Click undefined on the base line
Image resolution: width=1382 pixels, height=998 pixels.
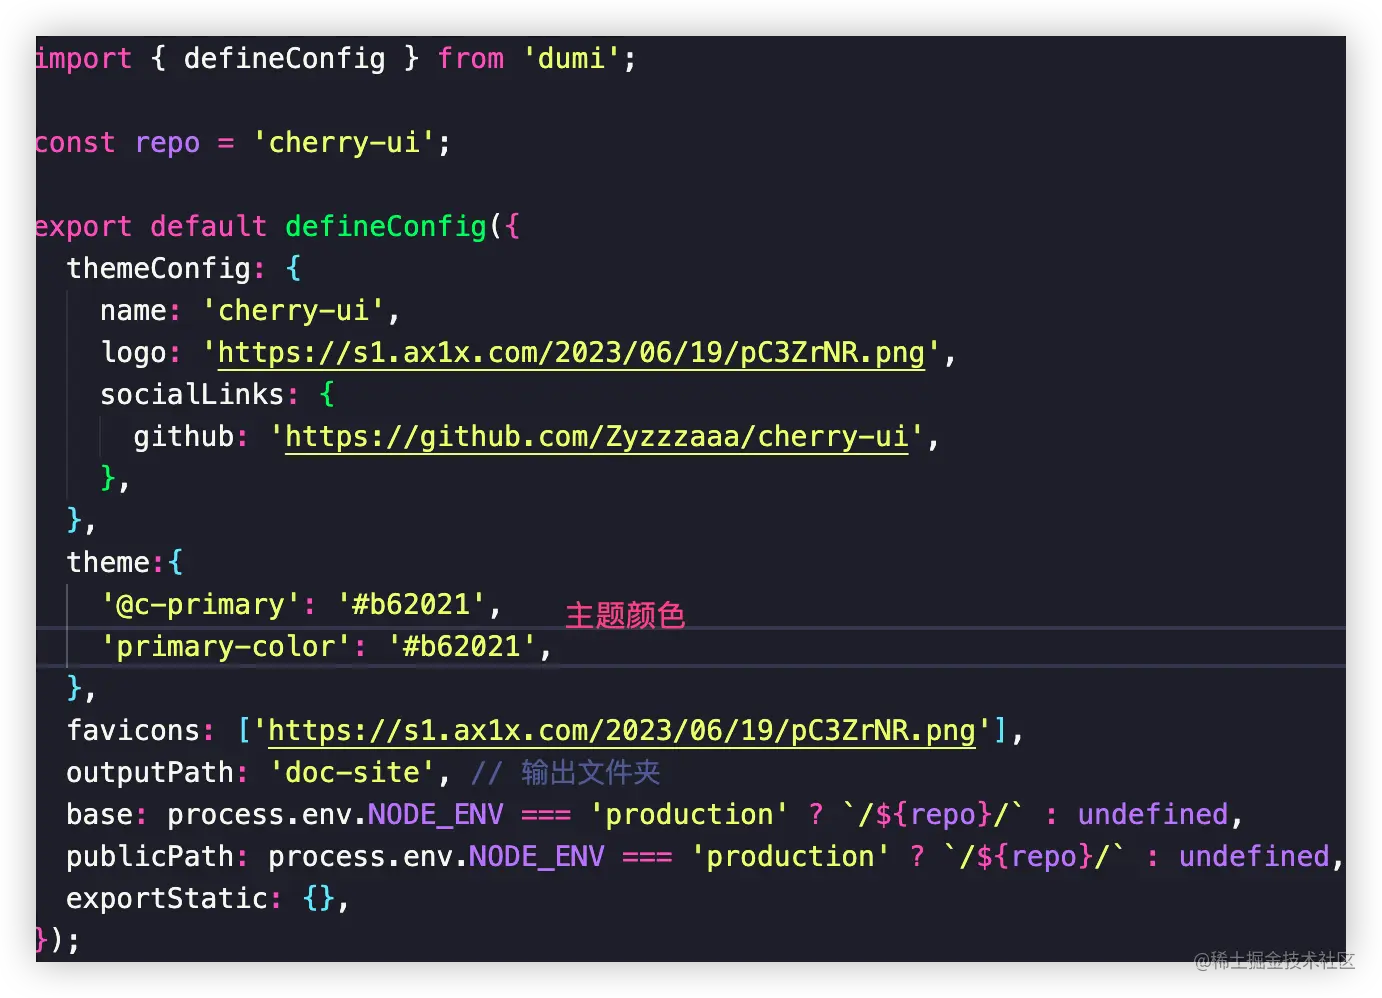[1153, 815]
